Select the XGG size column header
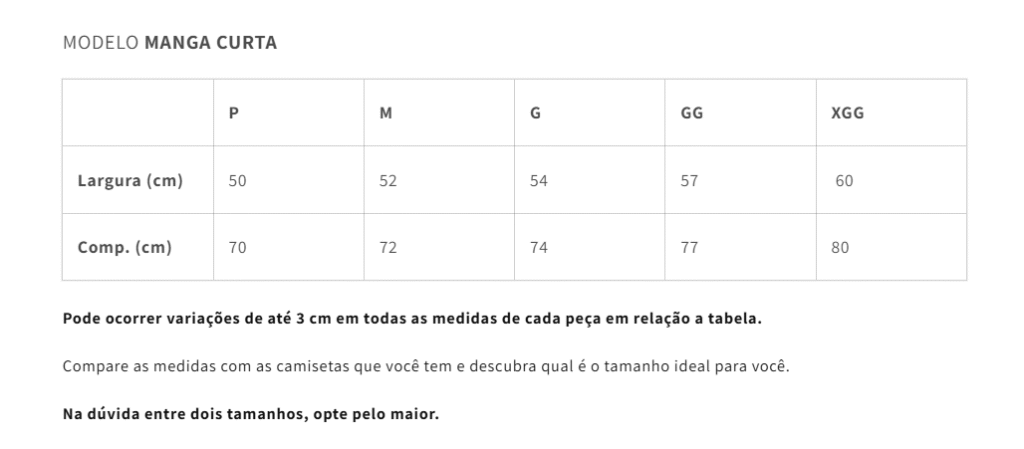Screen dimensions: 1024x449 [847, 113]
